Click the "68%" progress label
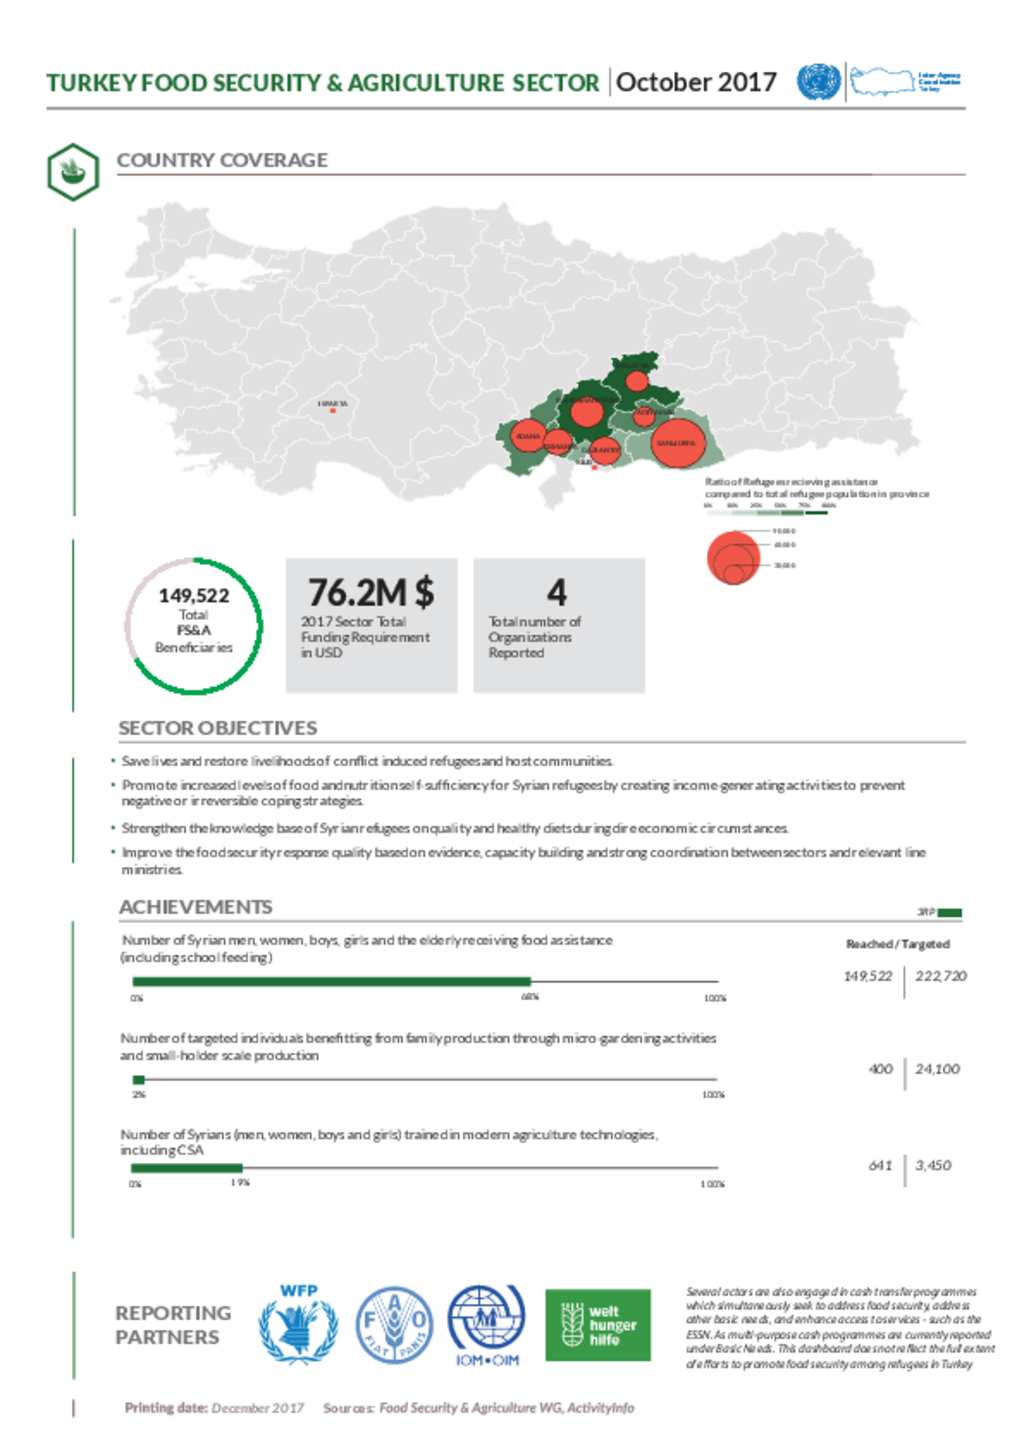1024x1449 pixels. (530, 997)
